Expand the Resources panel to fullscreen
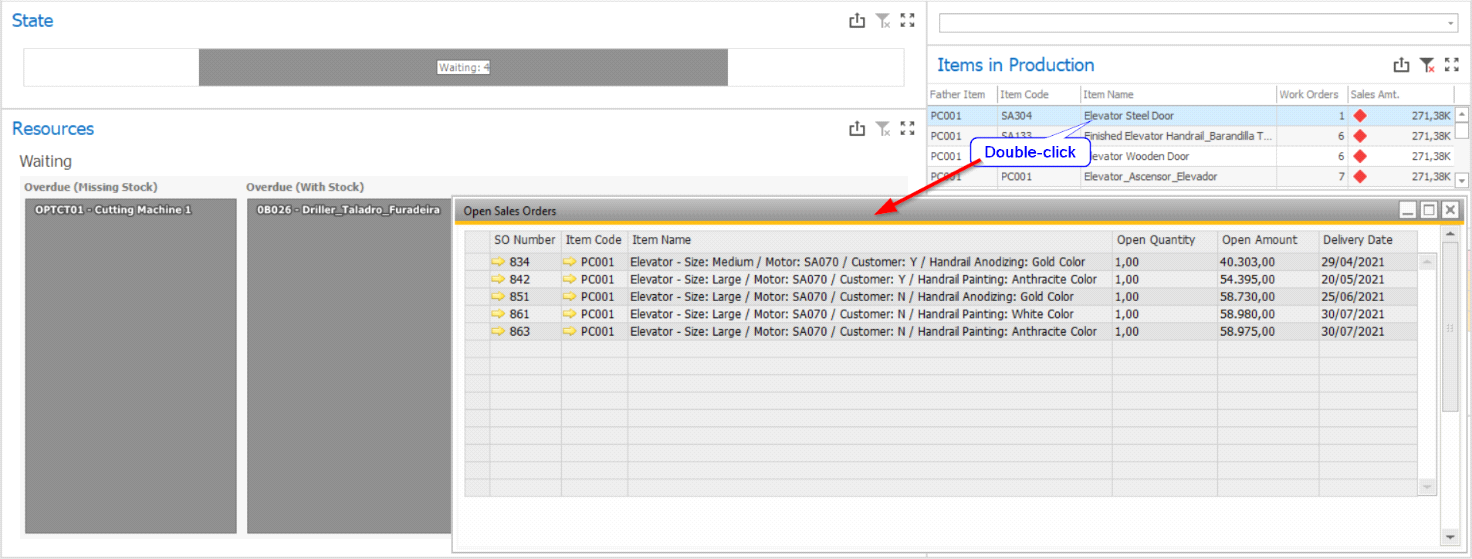This screenshot has width=1472, height=559. [x=907, y=128]
